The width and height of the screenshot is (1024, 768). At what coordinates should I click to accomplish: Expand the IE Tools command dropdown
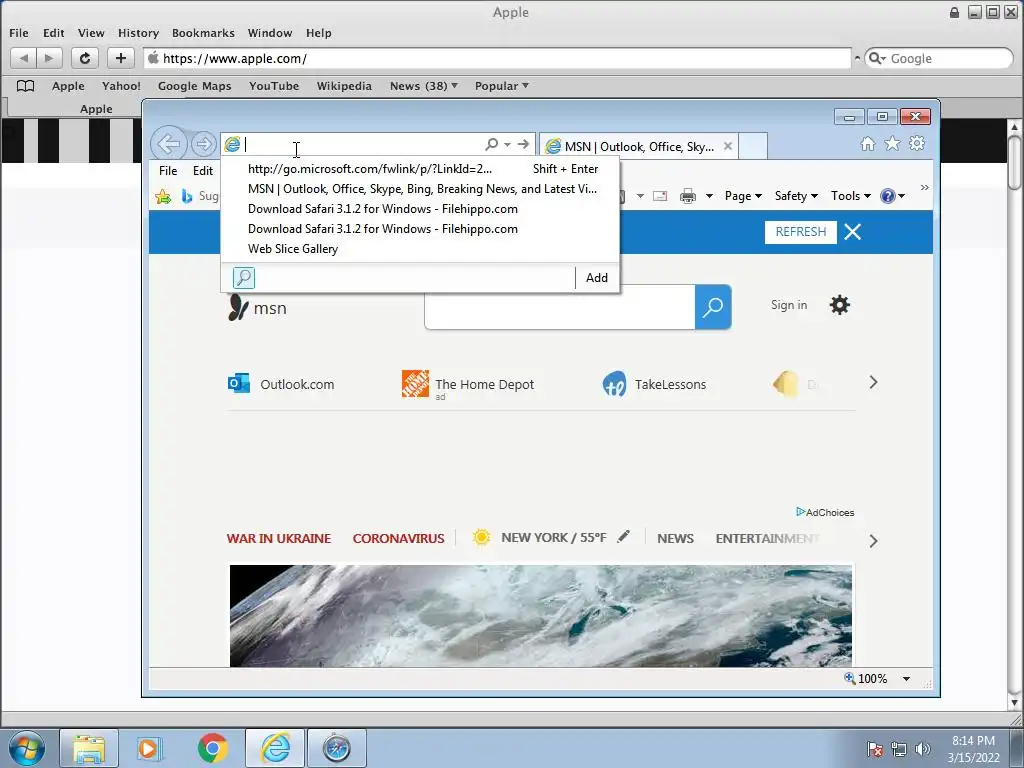(850, 196)
